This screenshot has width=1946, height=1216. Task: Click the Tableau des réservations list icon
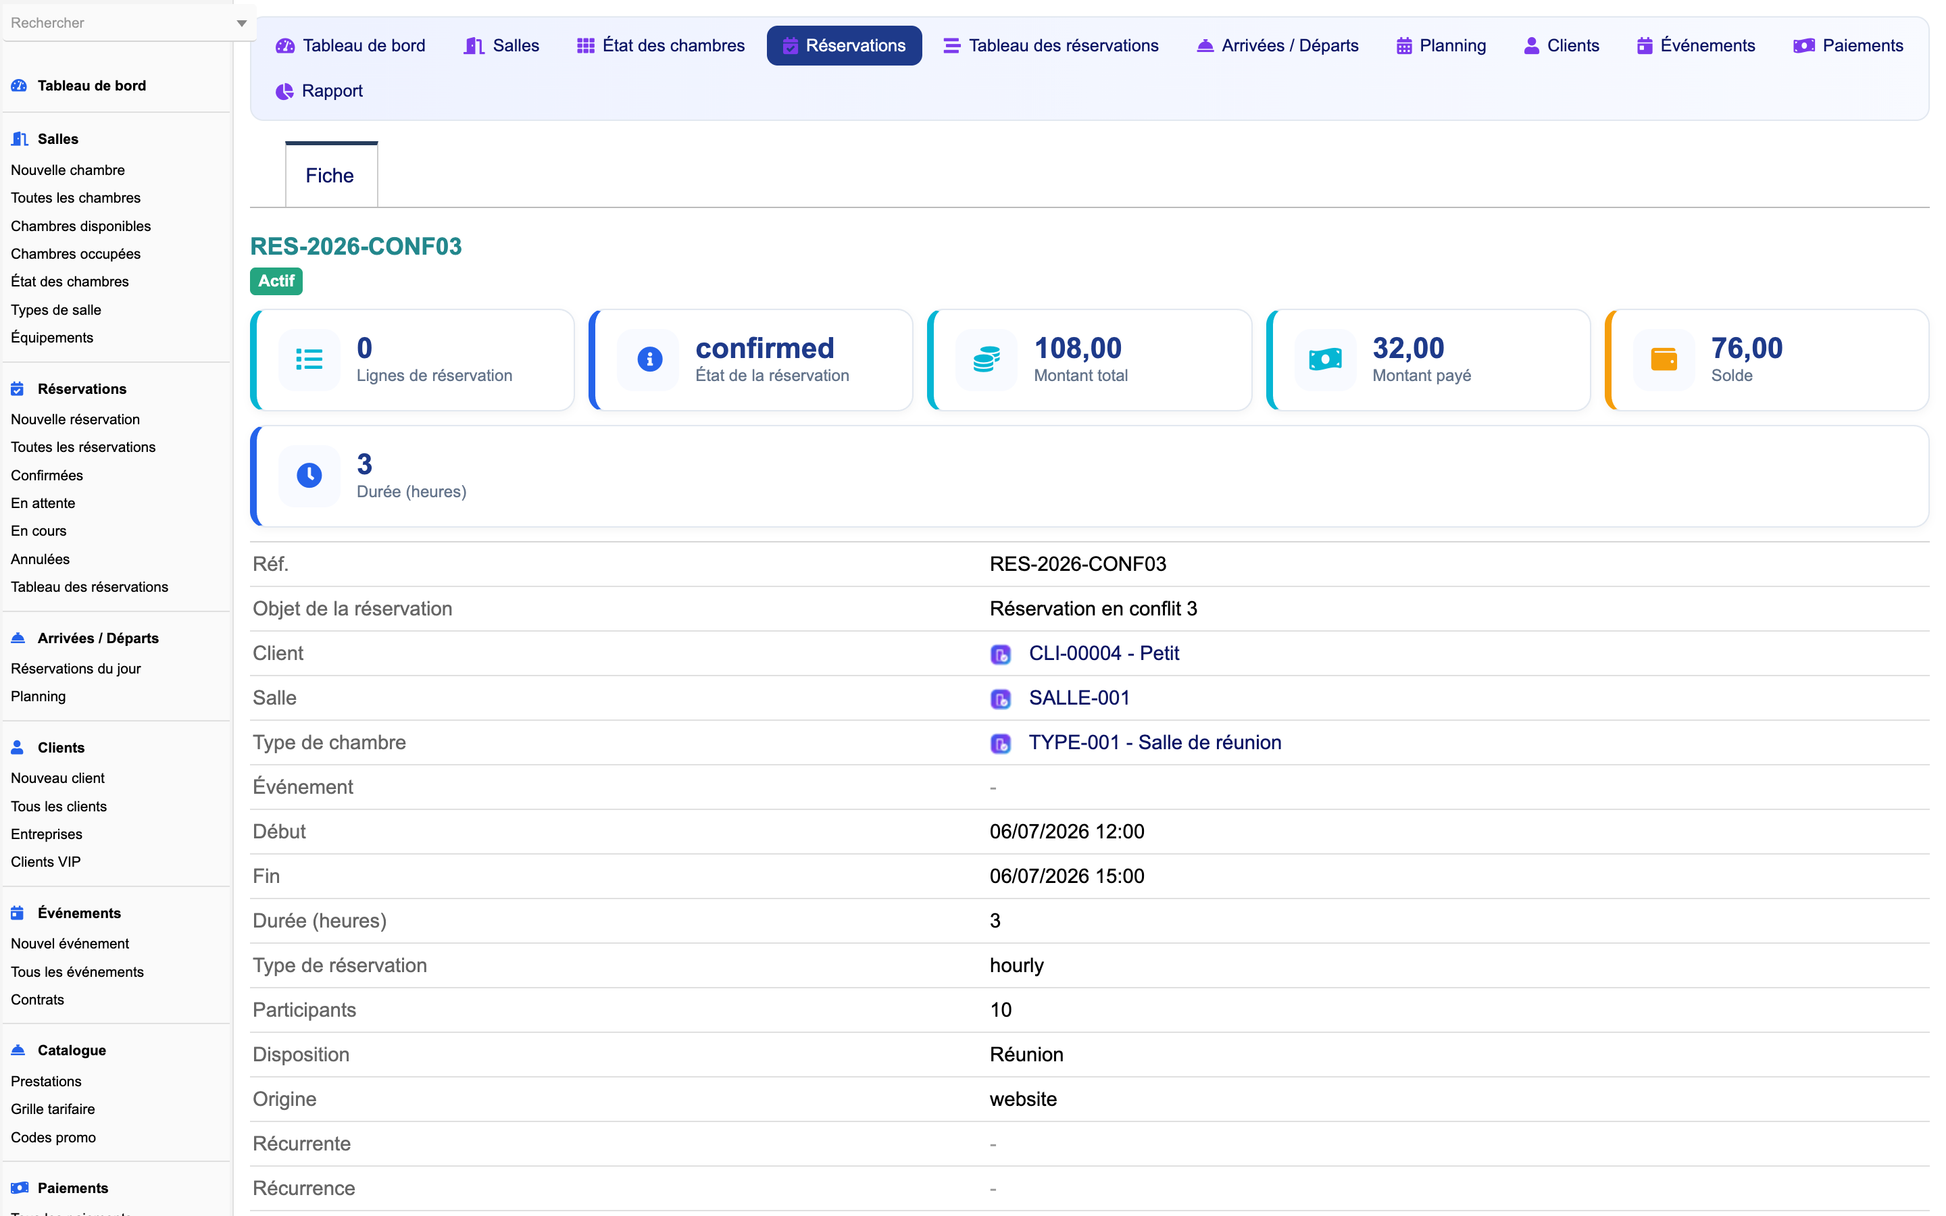[951, 46]
